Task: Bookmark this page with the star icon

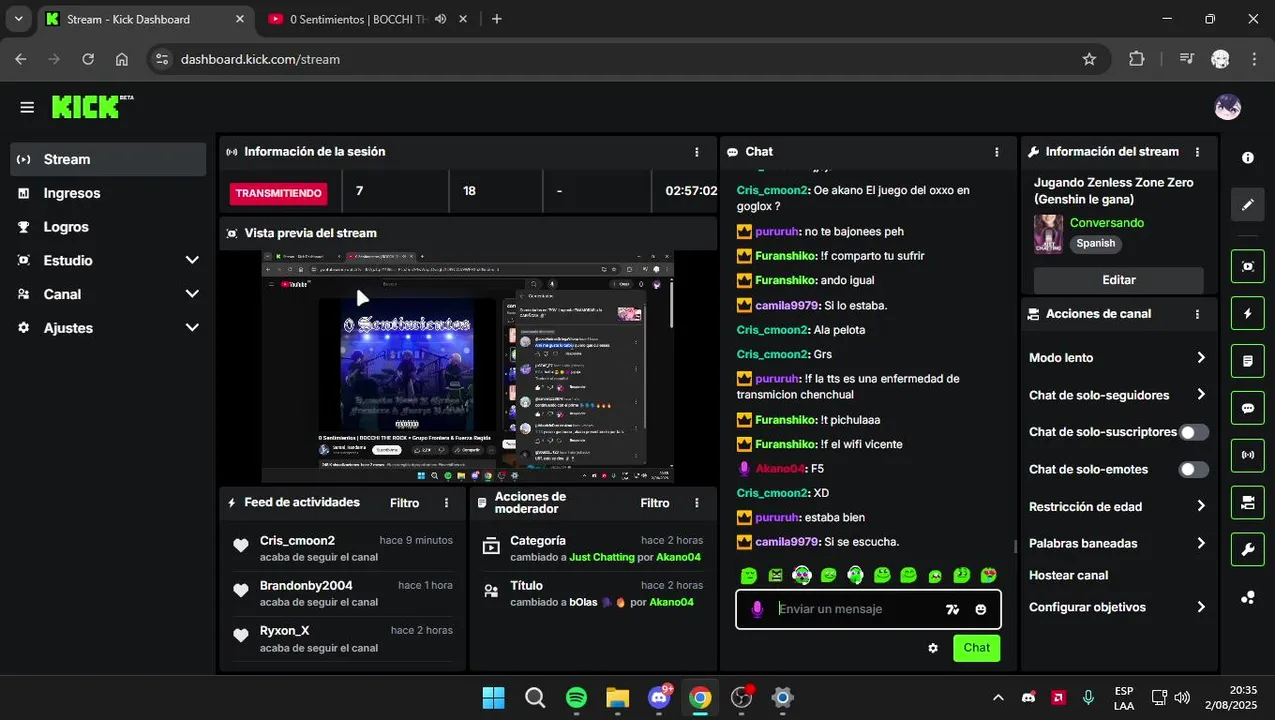Action: pyautogui.click(x=1089, y=59)
